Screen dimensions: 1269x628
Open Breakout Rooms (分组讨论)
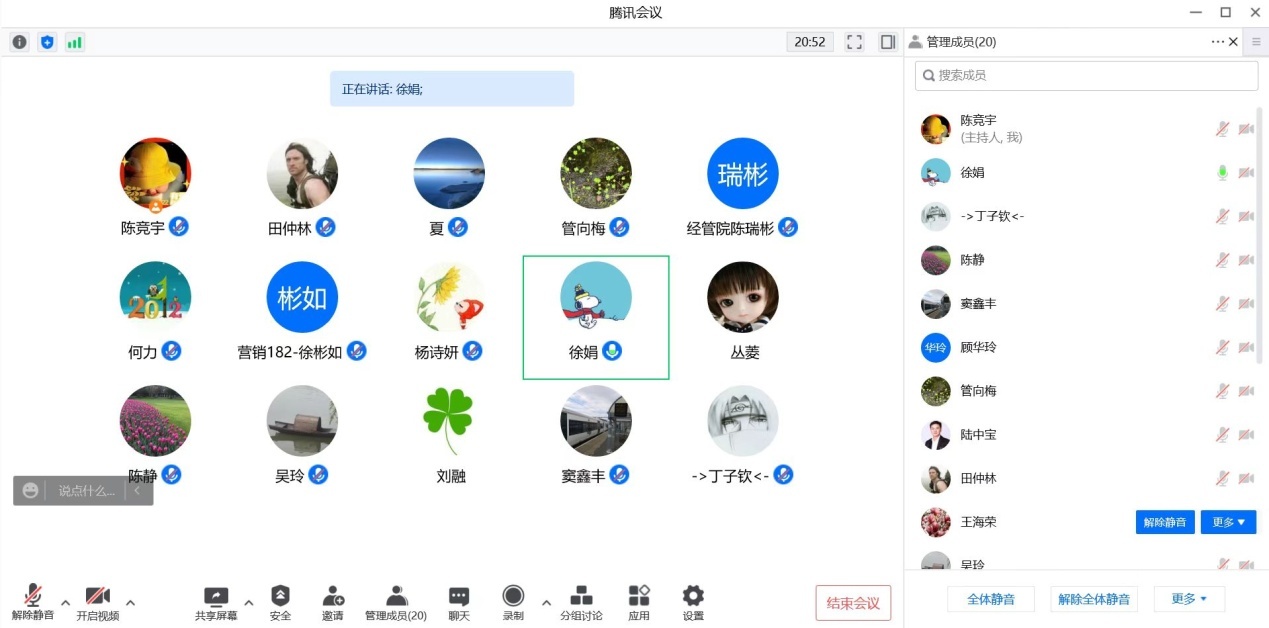[x=581, y=603]
